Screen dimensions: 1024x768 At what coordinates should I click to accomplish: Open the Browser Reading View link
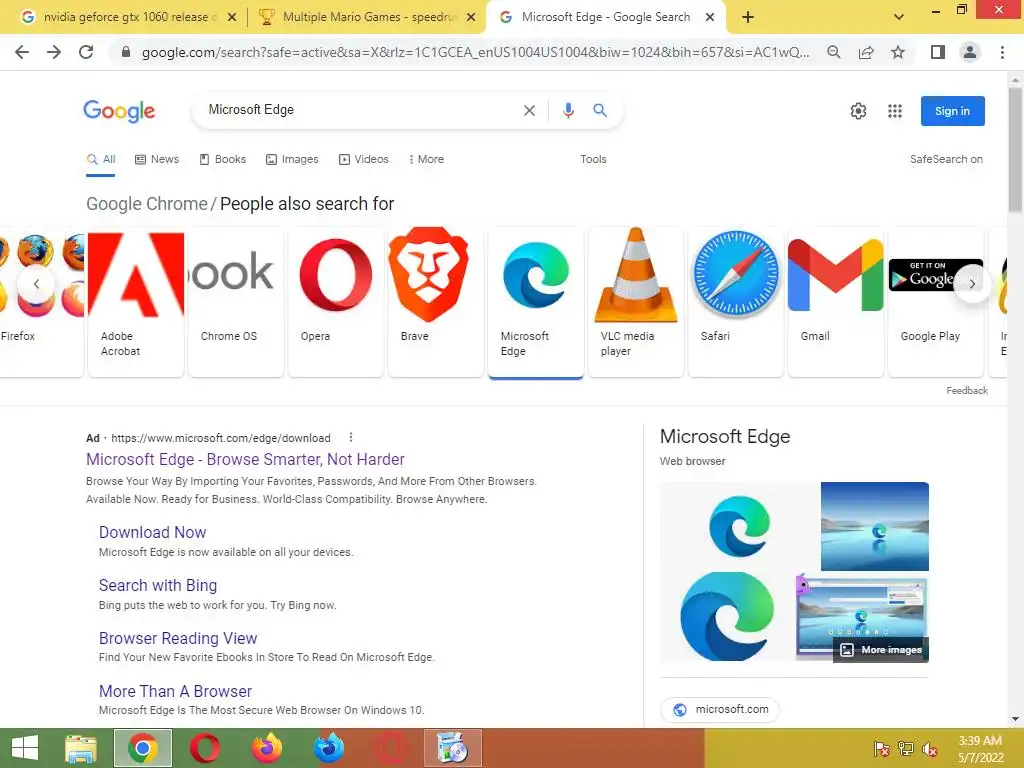coord(178,638)
